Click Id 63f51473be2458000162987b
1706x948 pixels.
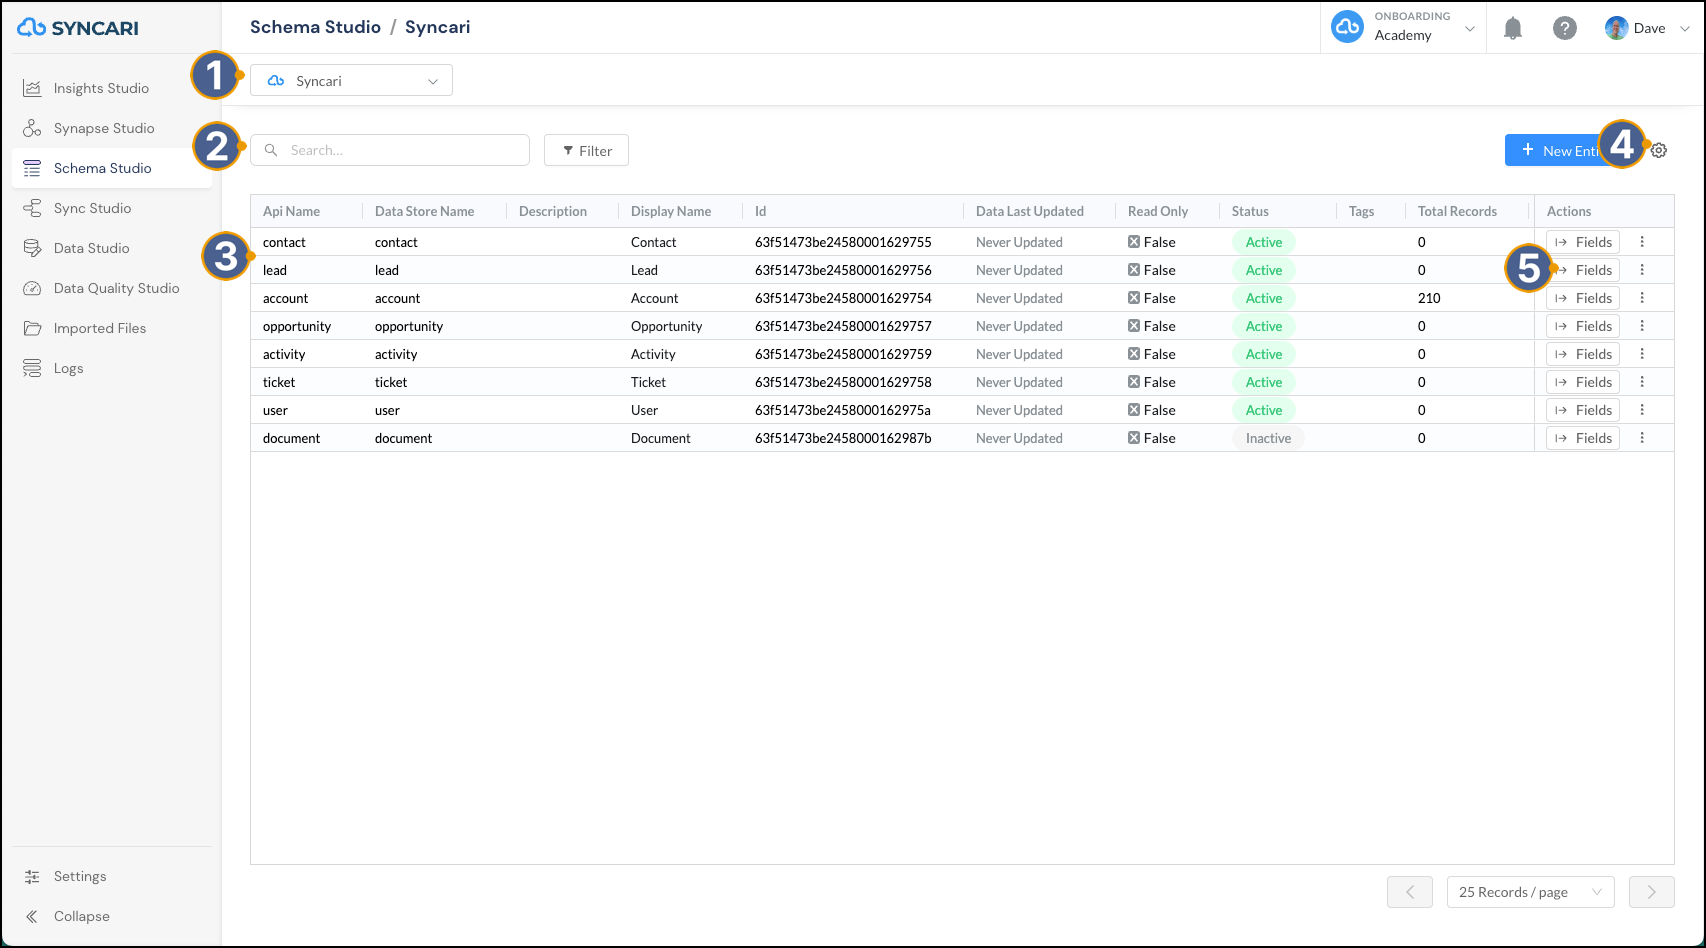pos(843,438)
